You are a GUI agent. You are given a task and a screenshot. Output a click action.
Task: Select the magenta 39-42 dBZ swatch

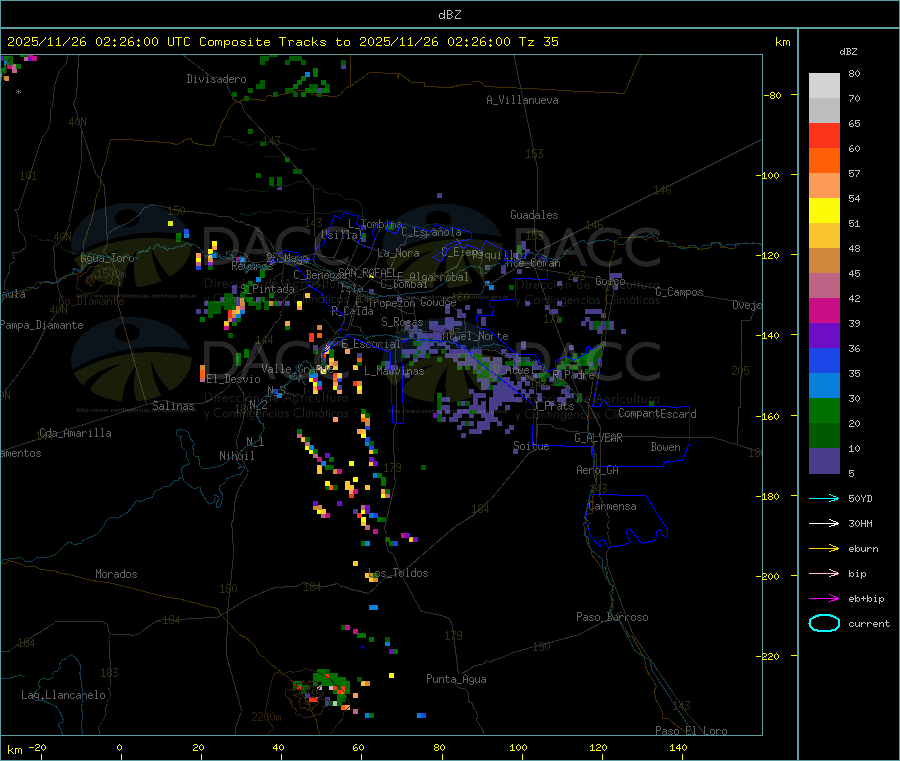tap(824, 310)
